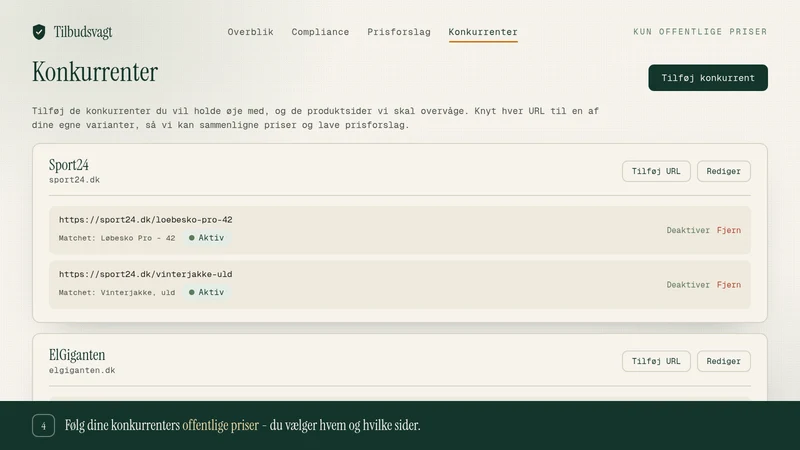Click the Tilbudsvagt brand name

click(83, 32)
